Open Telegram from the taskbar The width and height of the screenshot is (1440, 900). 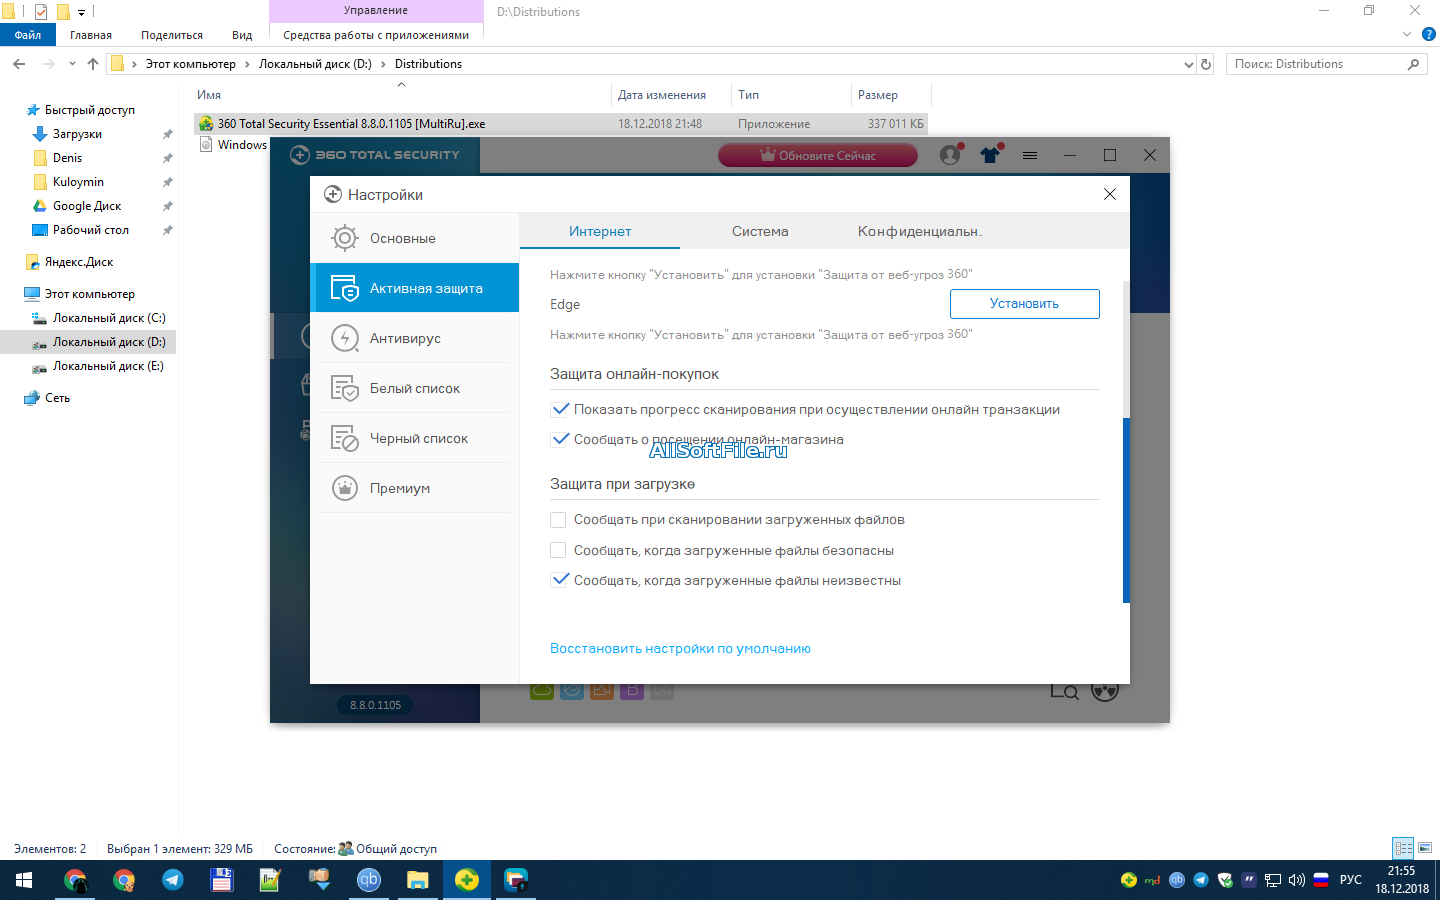coord(173,880)
